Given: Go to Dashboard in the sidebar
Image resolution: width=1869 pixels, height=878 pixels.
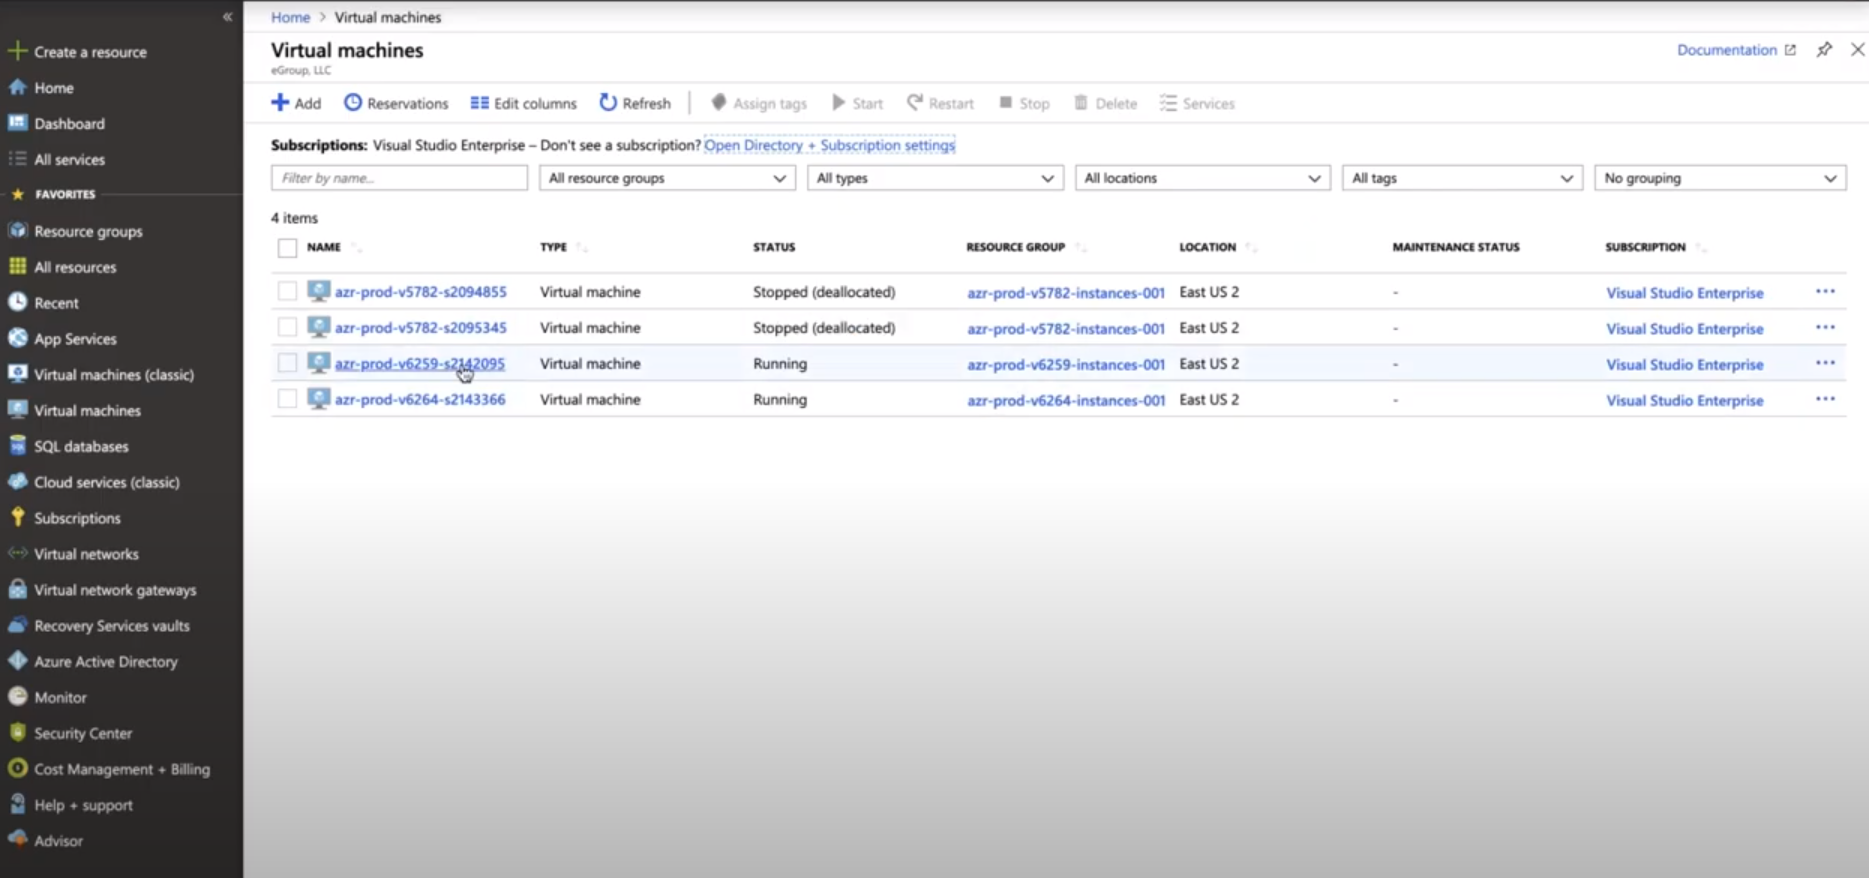Looking at the screenshot, I should point(69,123).
